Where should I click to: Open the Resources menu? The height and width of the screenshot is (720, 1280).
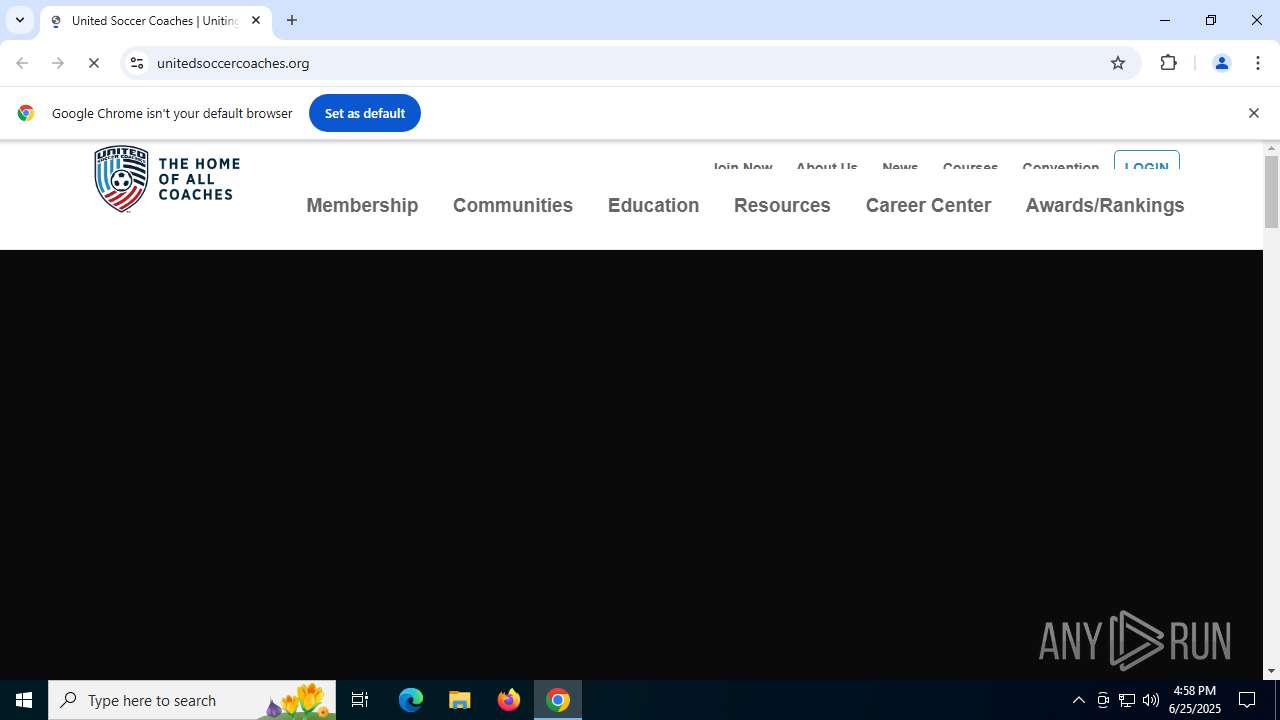[x=782, y=205]
